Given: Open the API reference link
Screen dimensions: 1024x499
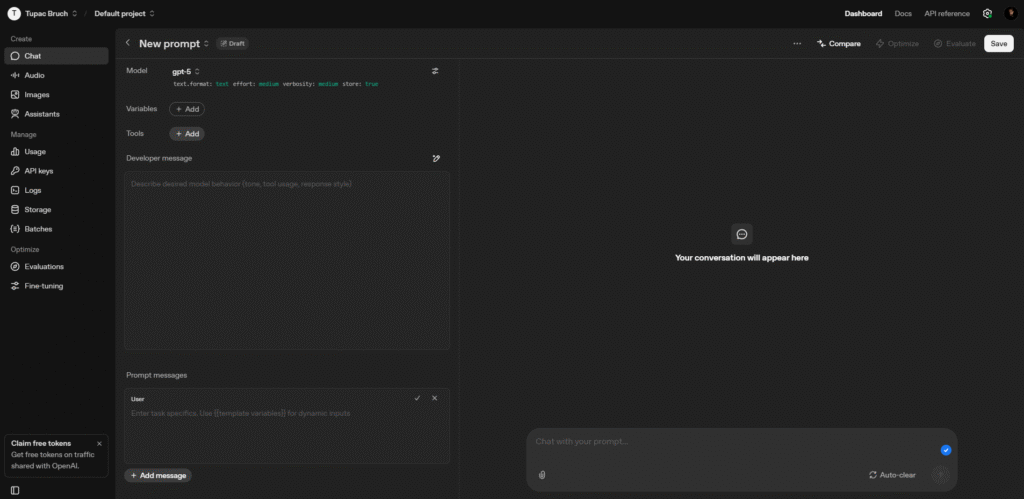Looking at the screenshot, I should (x=947, y=14).
